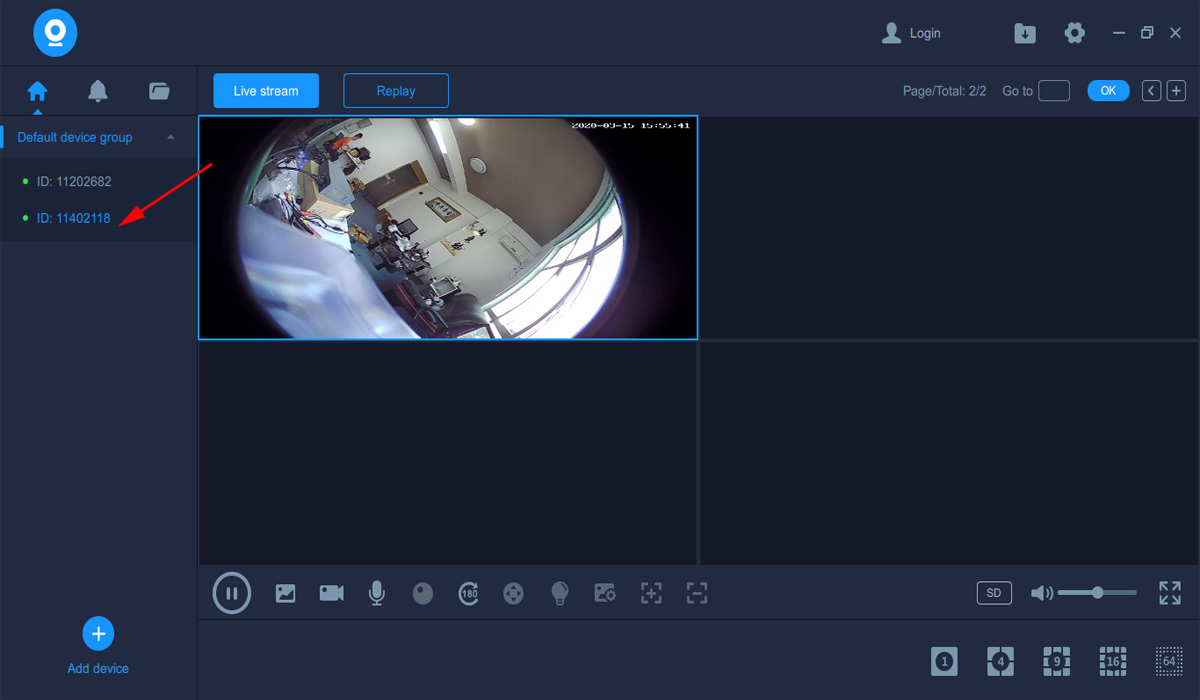Image resolution: width=1200 pixels, height=700 pixels.
Task: Switch to the 4-screen split layout
Action: point(1000,661)
